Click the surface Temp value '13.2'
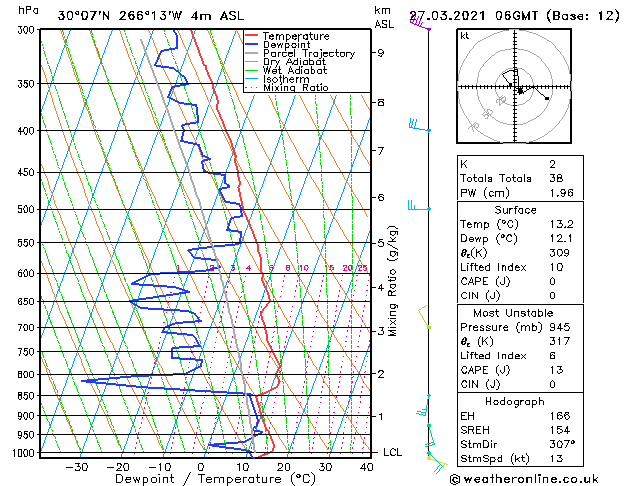 pos(561,224)
